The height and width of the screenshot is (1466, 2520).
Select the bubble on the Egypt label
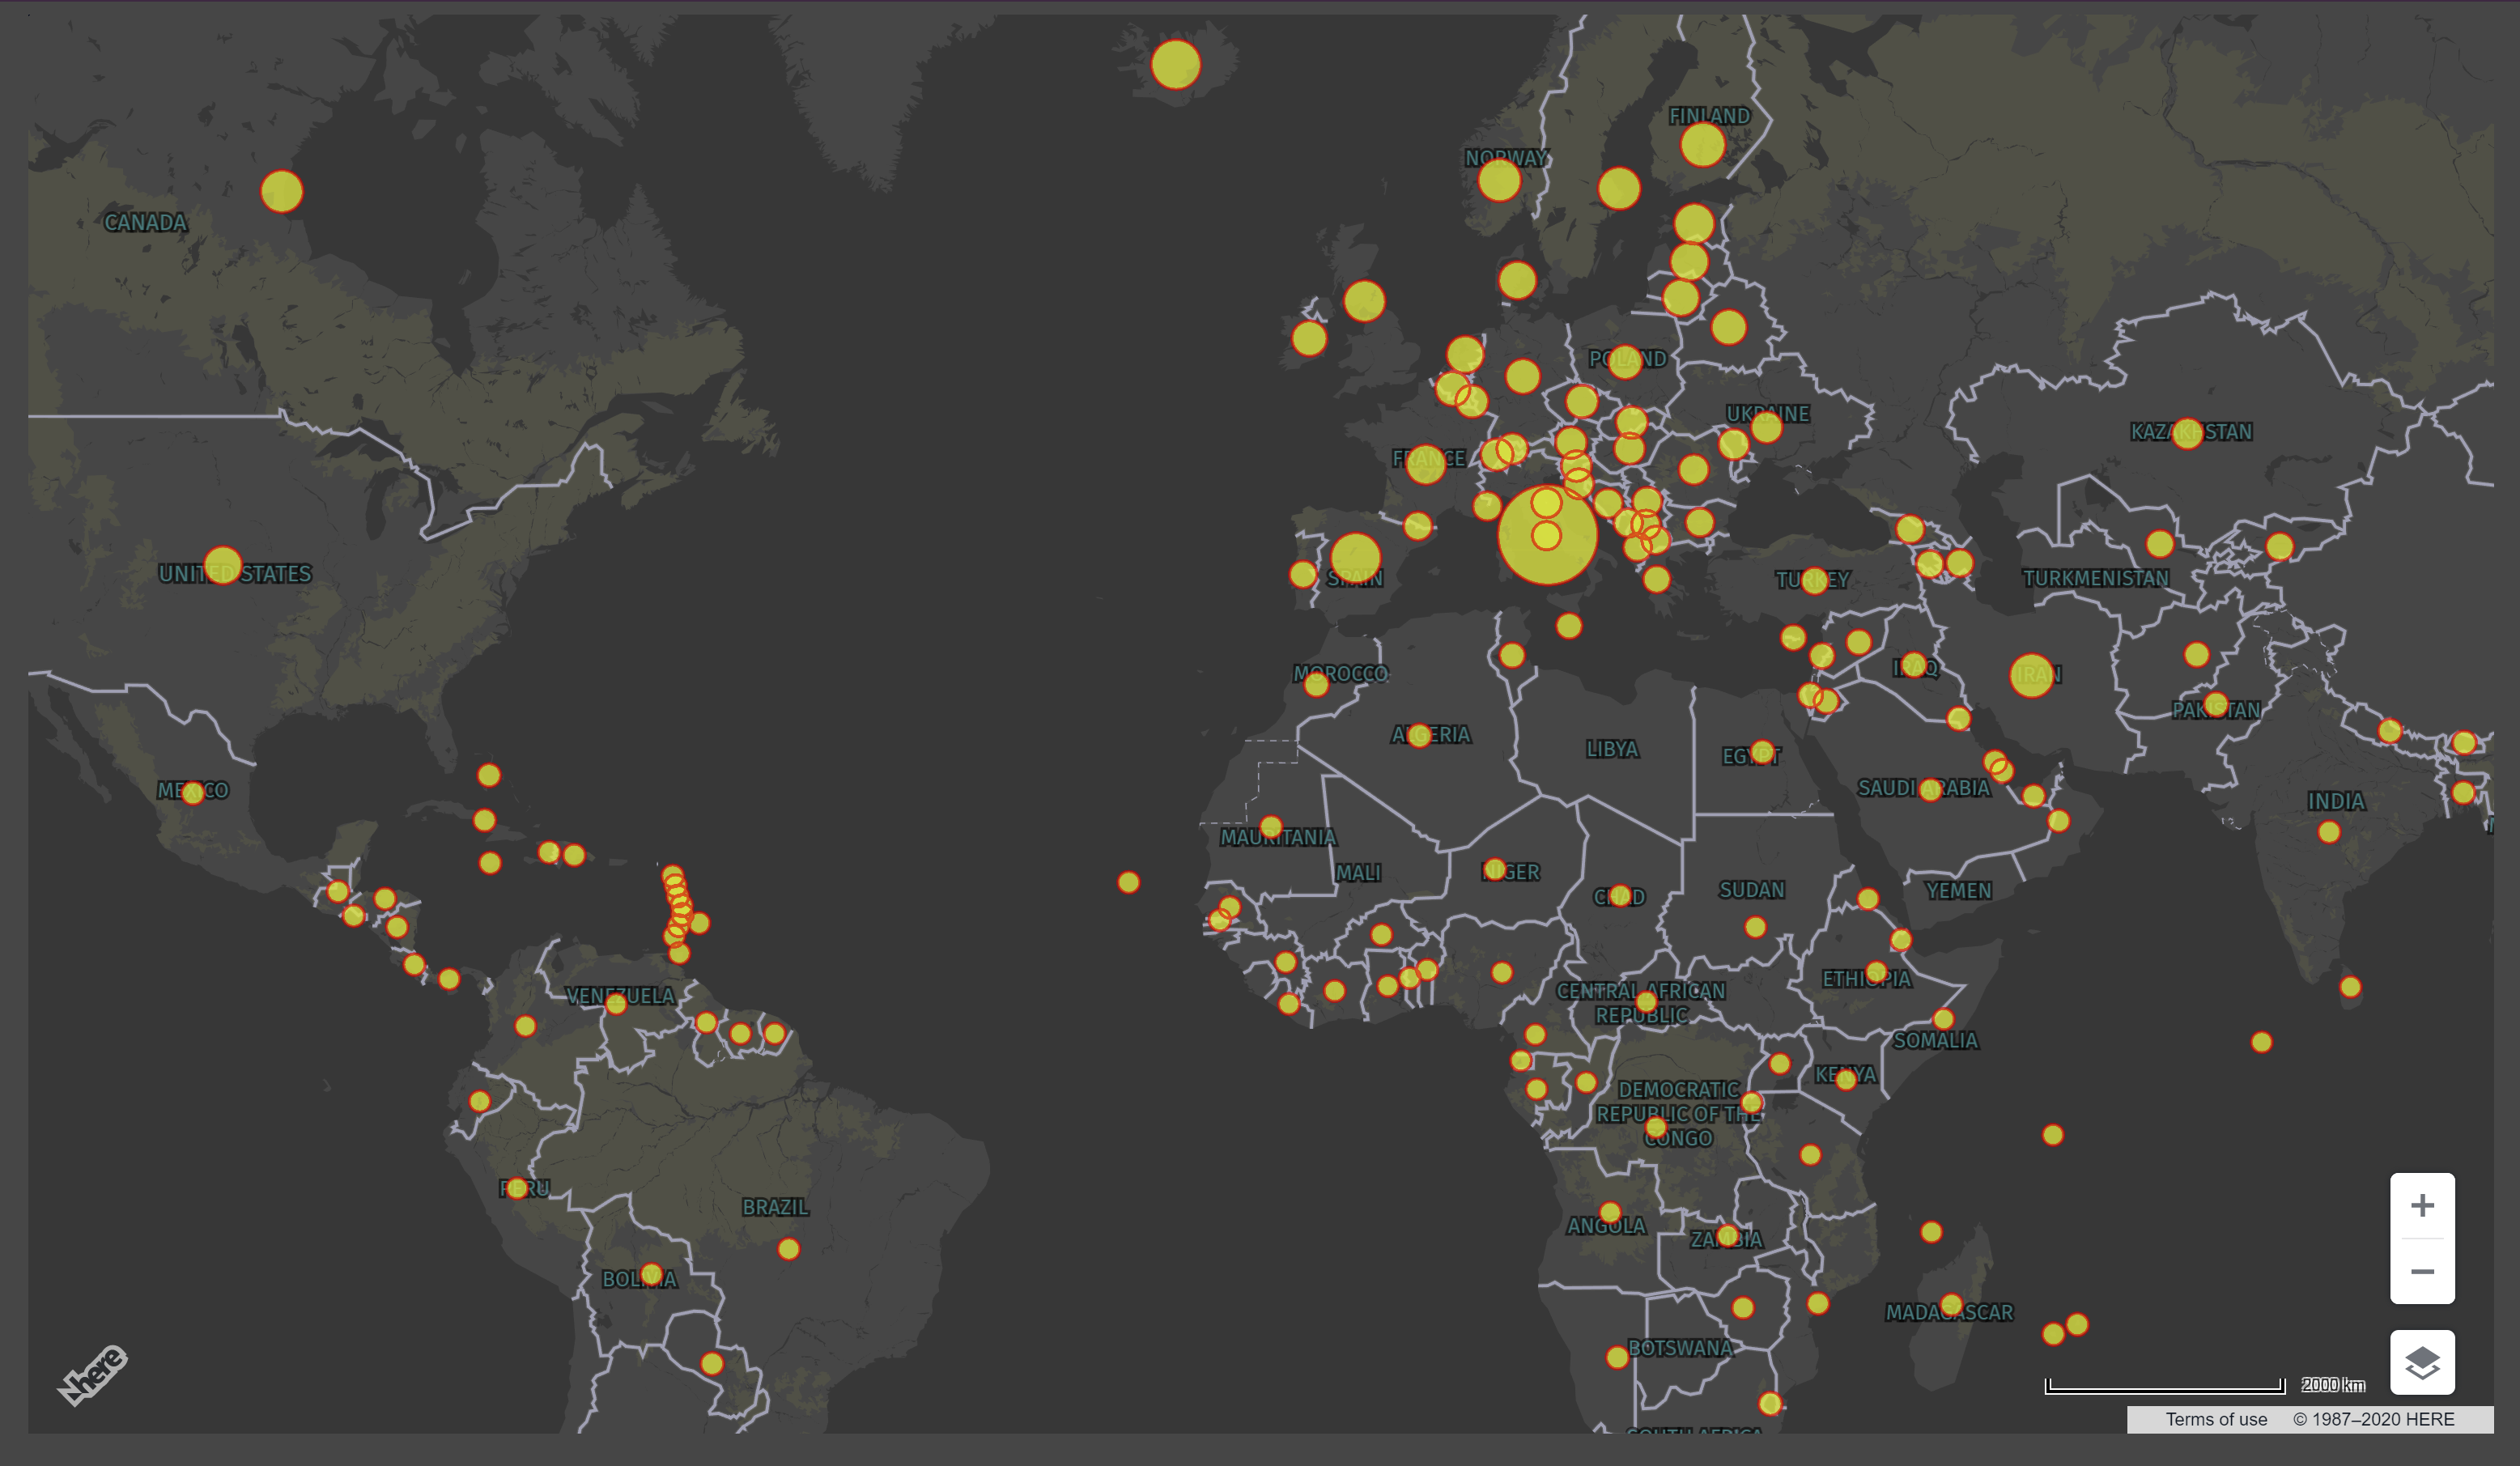[x=1762, y=751]
